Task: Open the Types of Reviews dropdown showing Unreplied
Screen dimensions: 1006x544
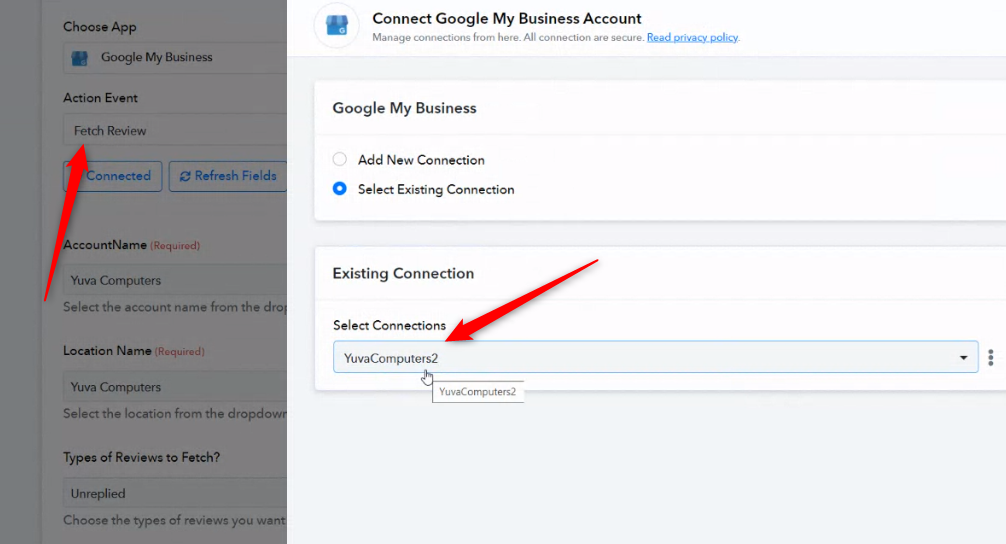Action: pos(175,493)
